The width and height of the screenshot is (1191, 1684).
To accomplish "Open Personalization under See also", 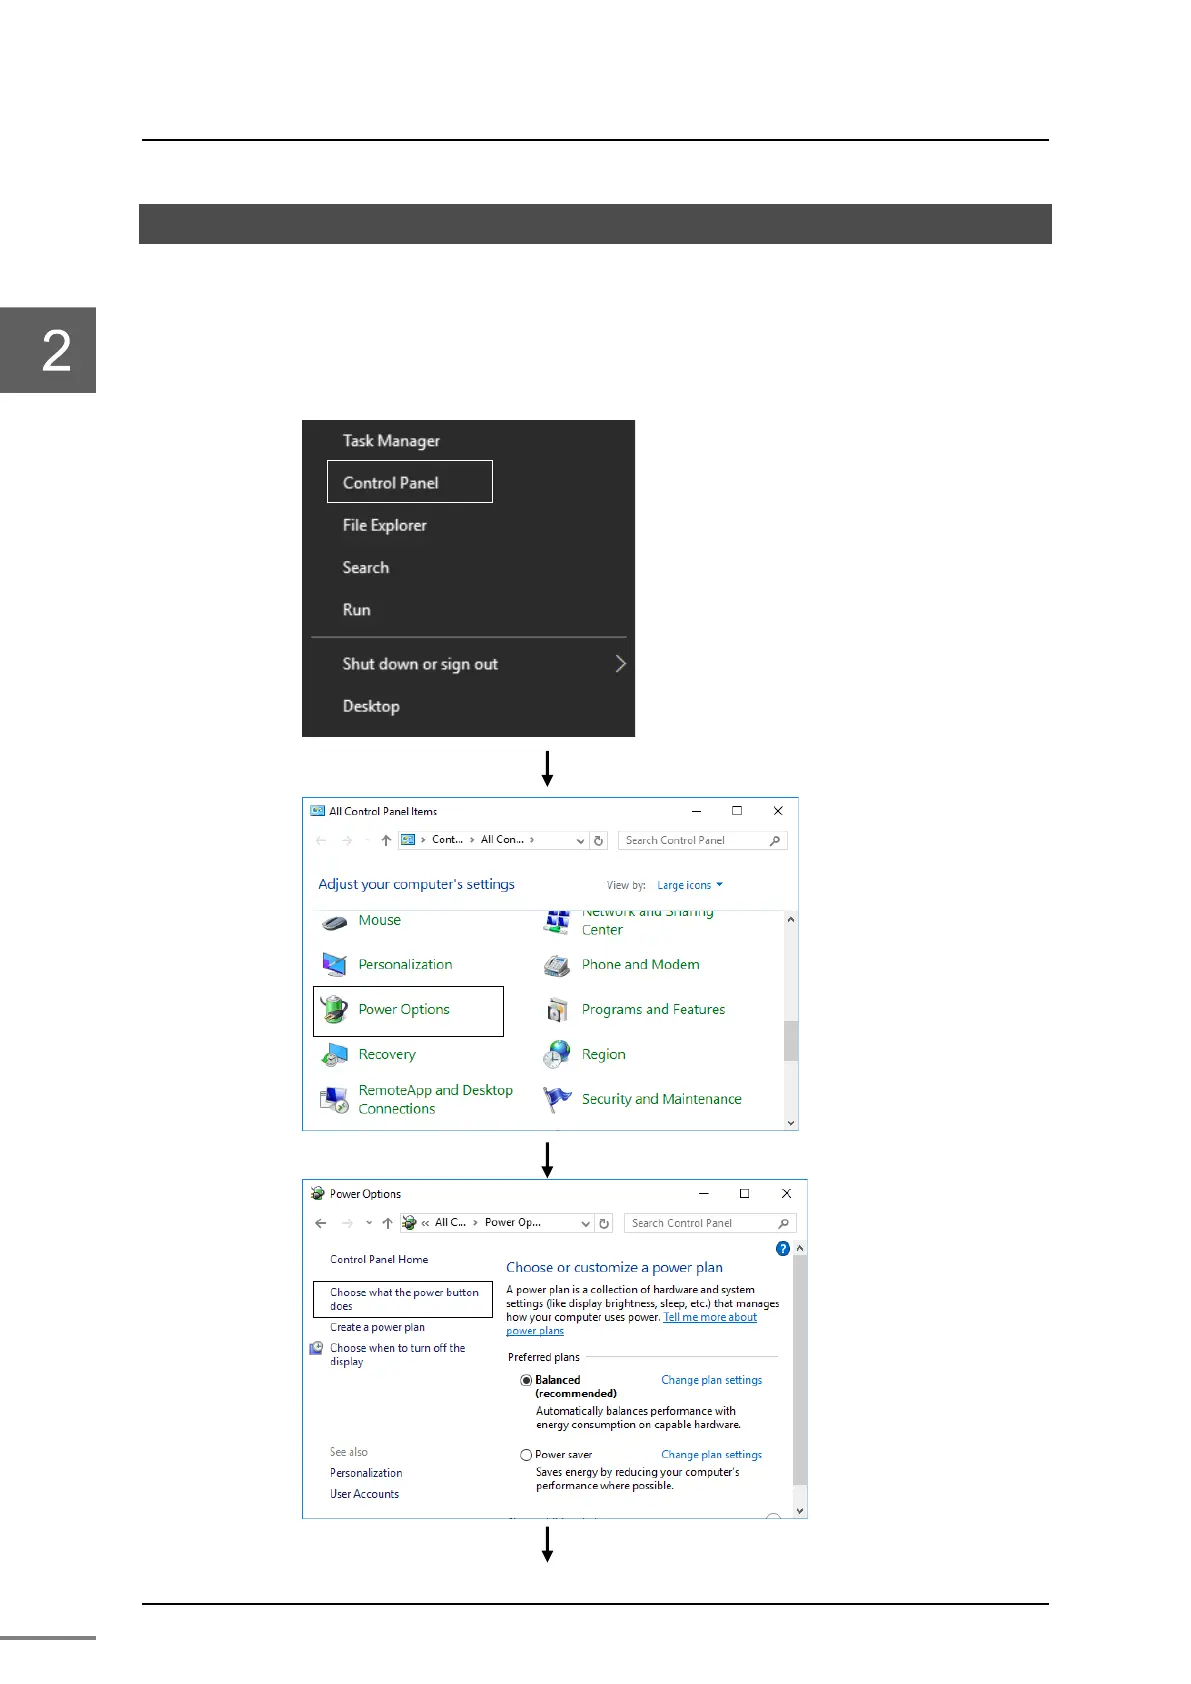I will (366, 1473).
